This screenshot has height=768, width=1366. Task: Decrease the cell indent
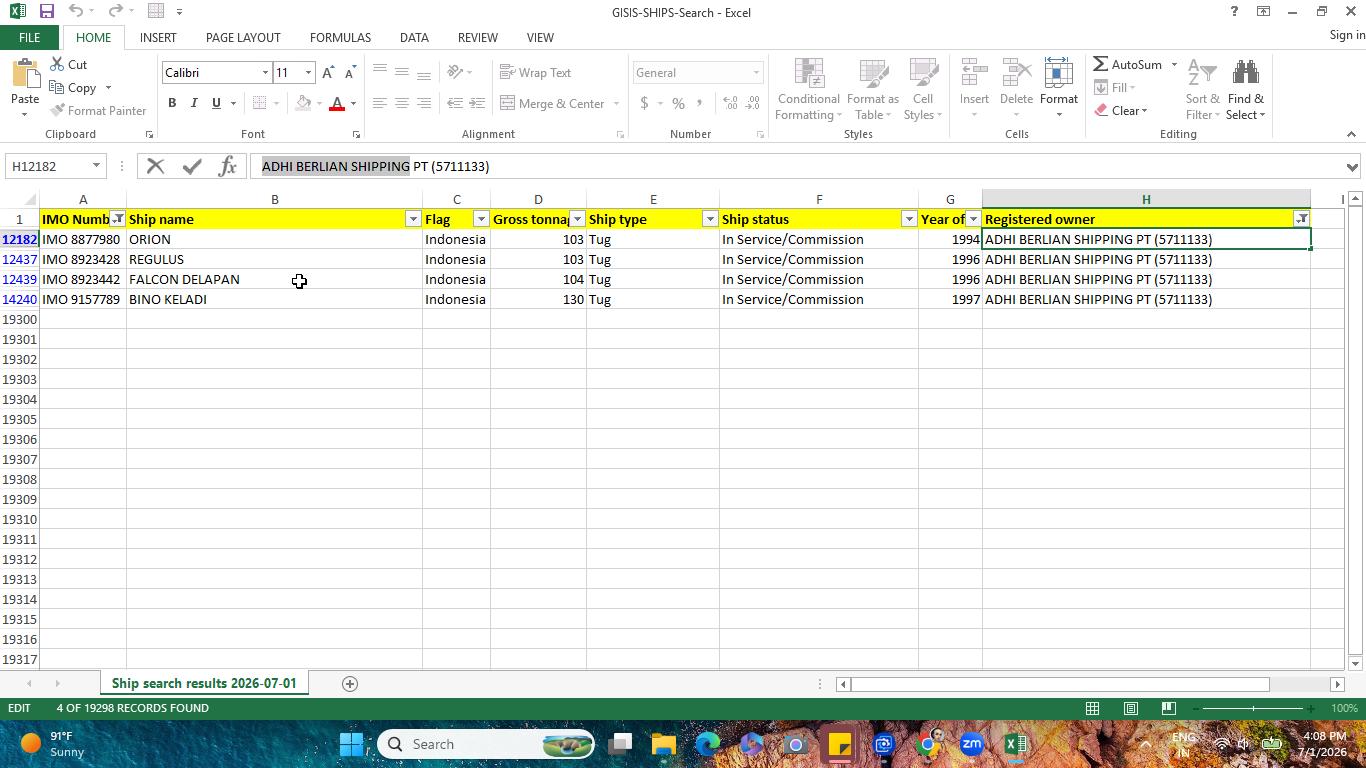(x=455, y=103)
